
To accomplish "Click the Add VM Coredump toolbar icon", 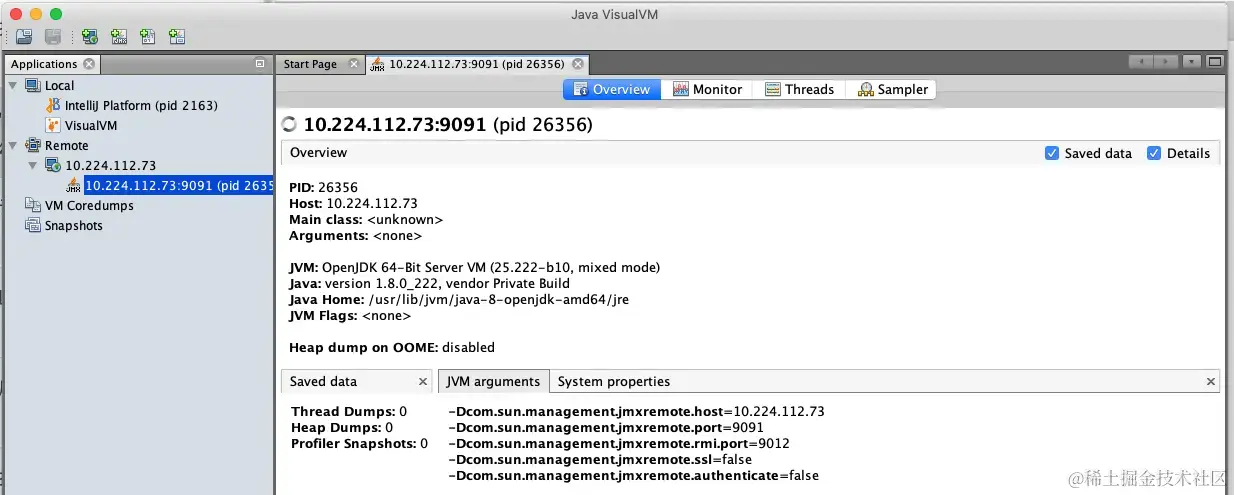I will [x=148, y=37].
